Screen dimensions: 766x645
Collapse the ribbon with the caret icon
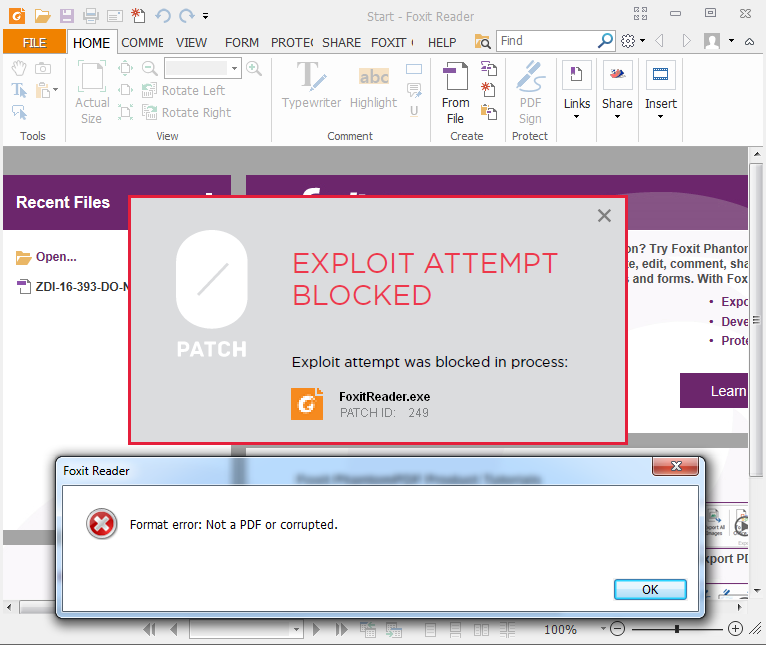pos(749,42)
